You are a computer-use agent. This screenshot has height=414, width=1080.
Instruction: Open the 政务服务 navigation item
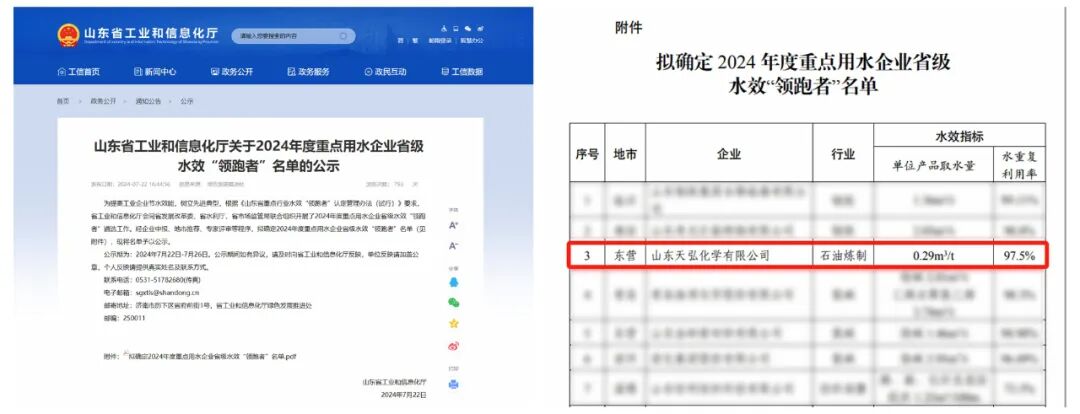click(x=309, y=72)
